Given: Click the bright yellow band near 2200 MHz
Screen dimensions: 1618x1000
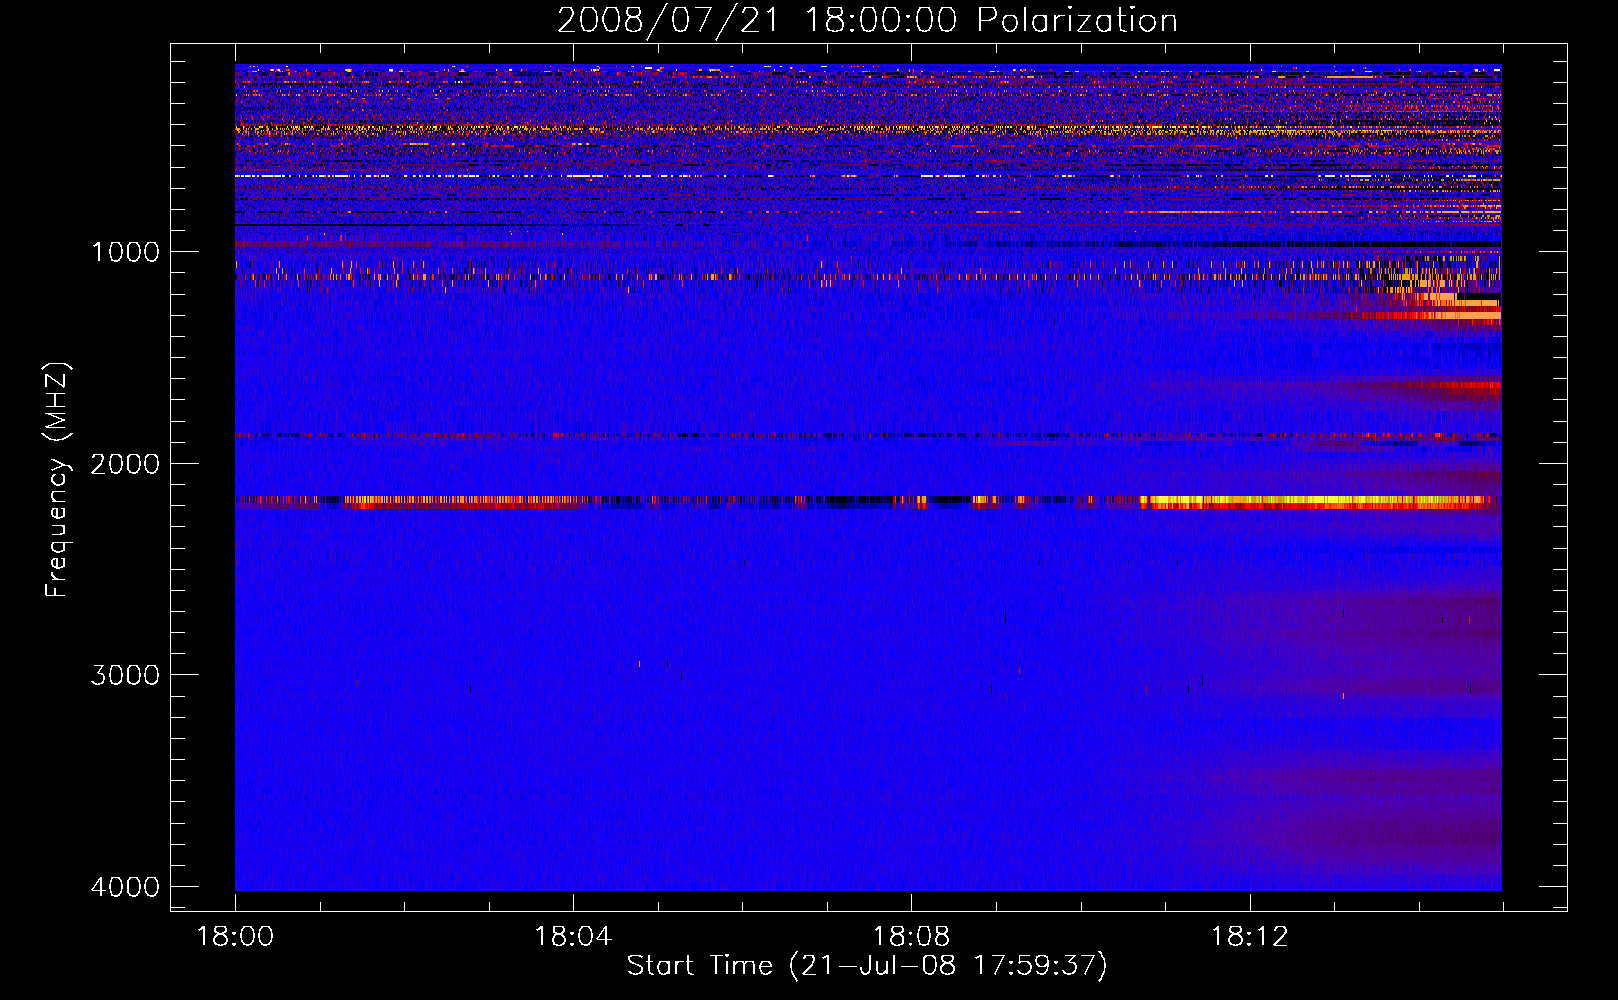Looking at the screenshot, I should (x=1320, y=501).
